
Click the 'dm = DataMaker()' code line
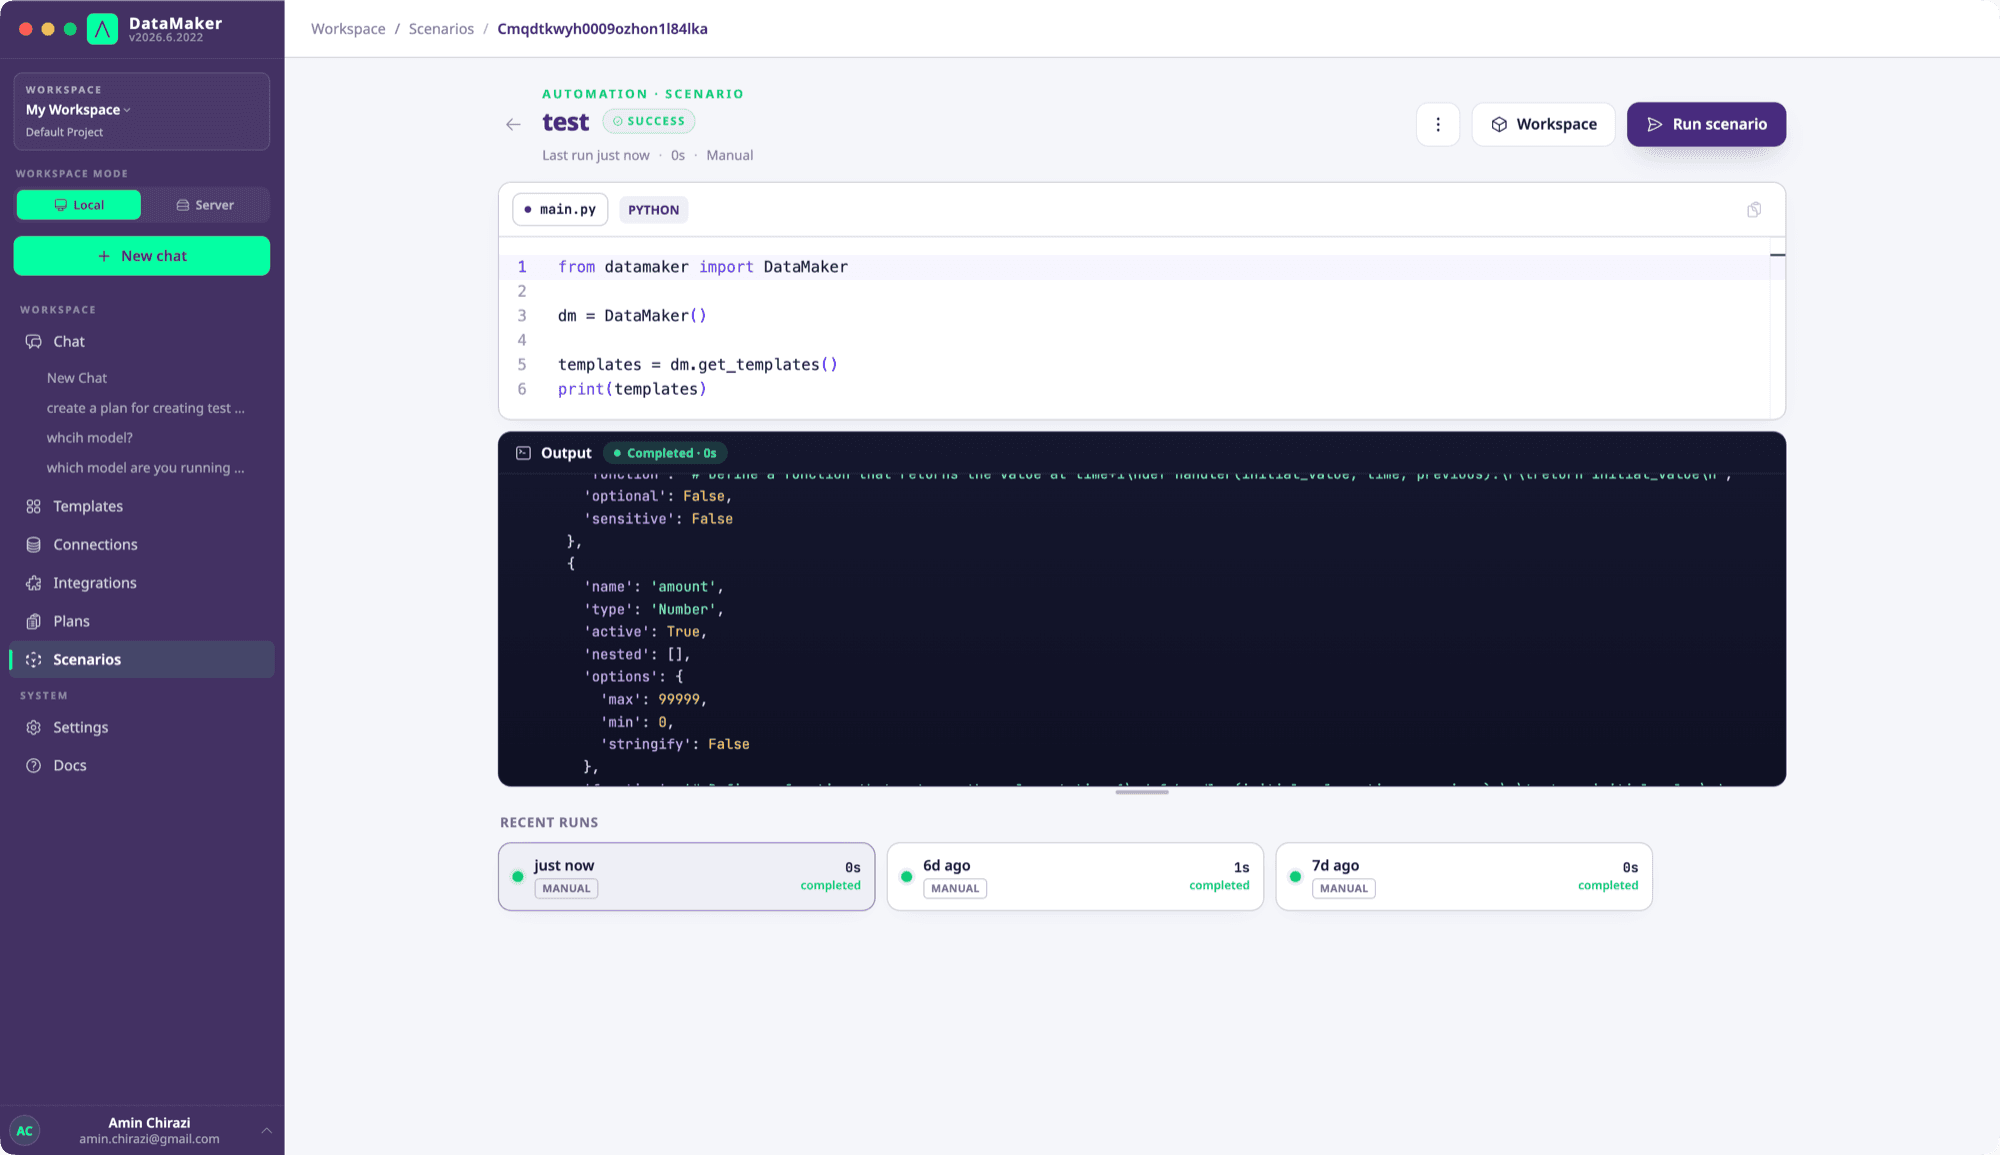[632, 316]
